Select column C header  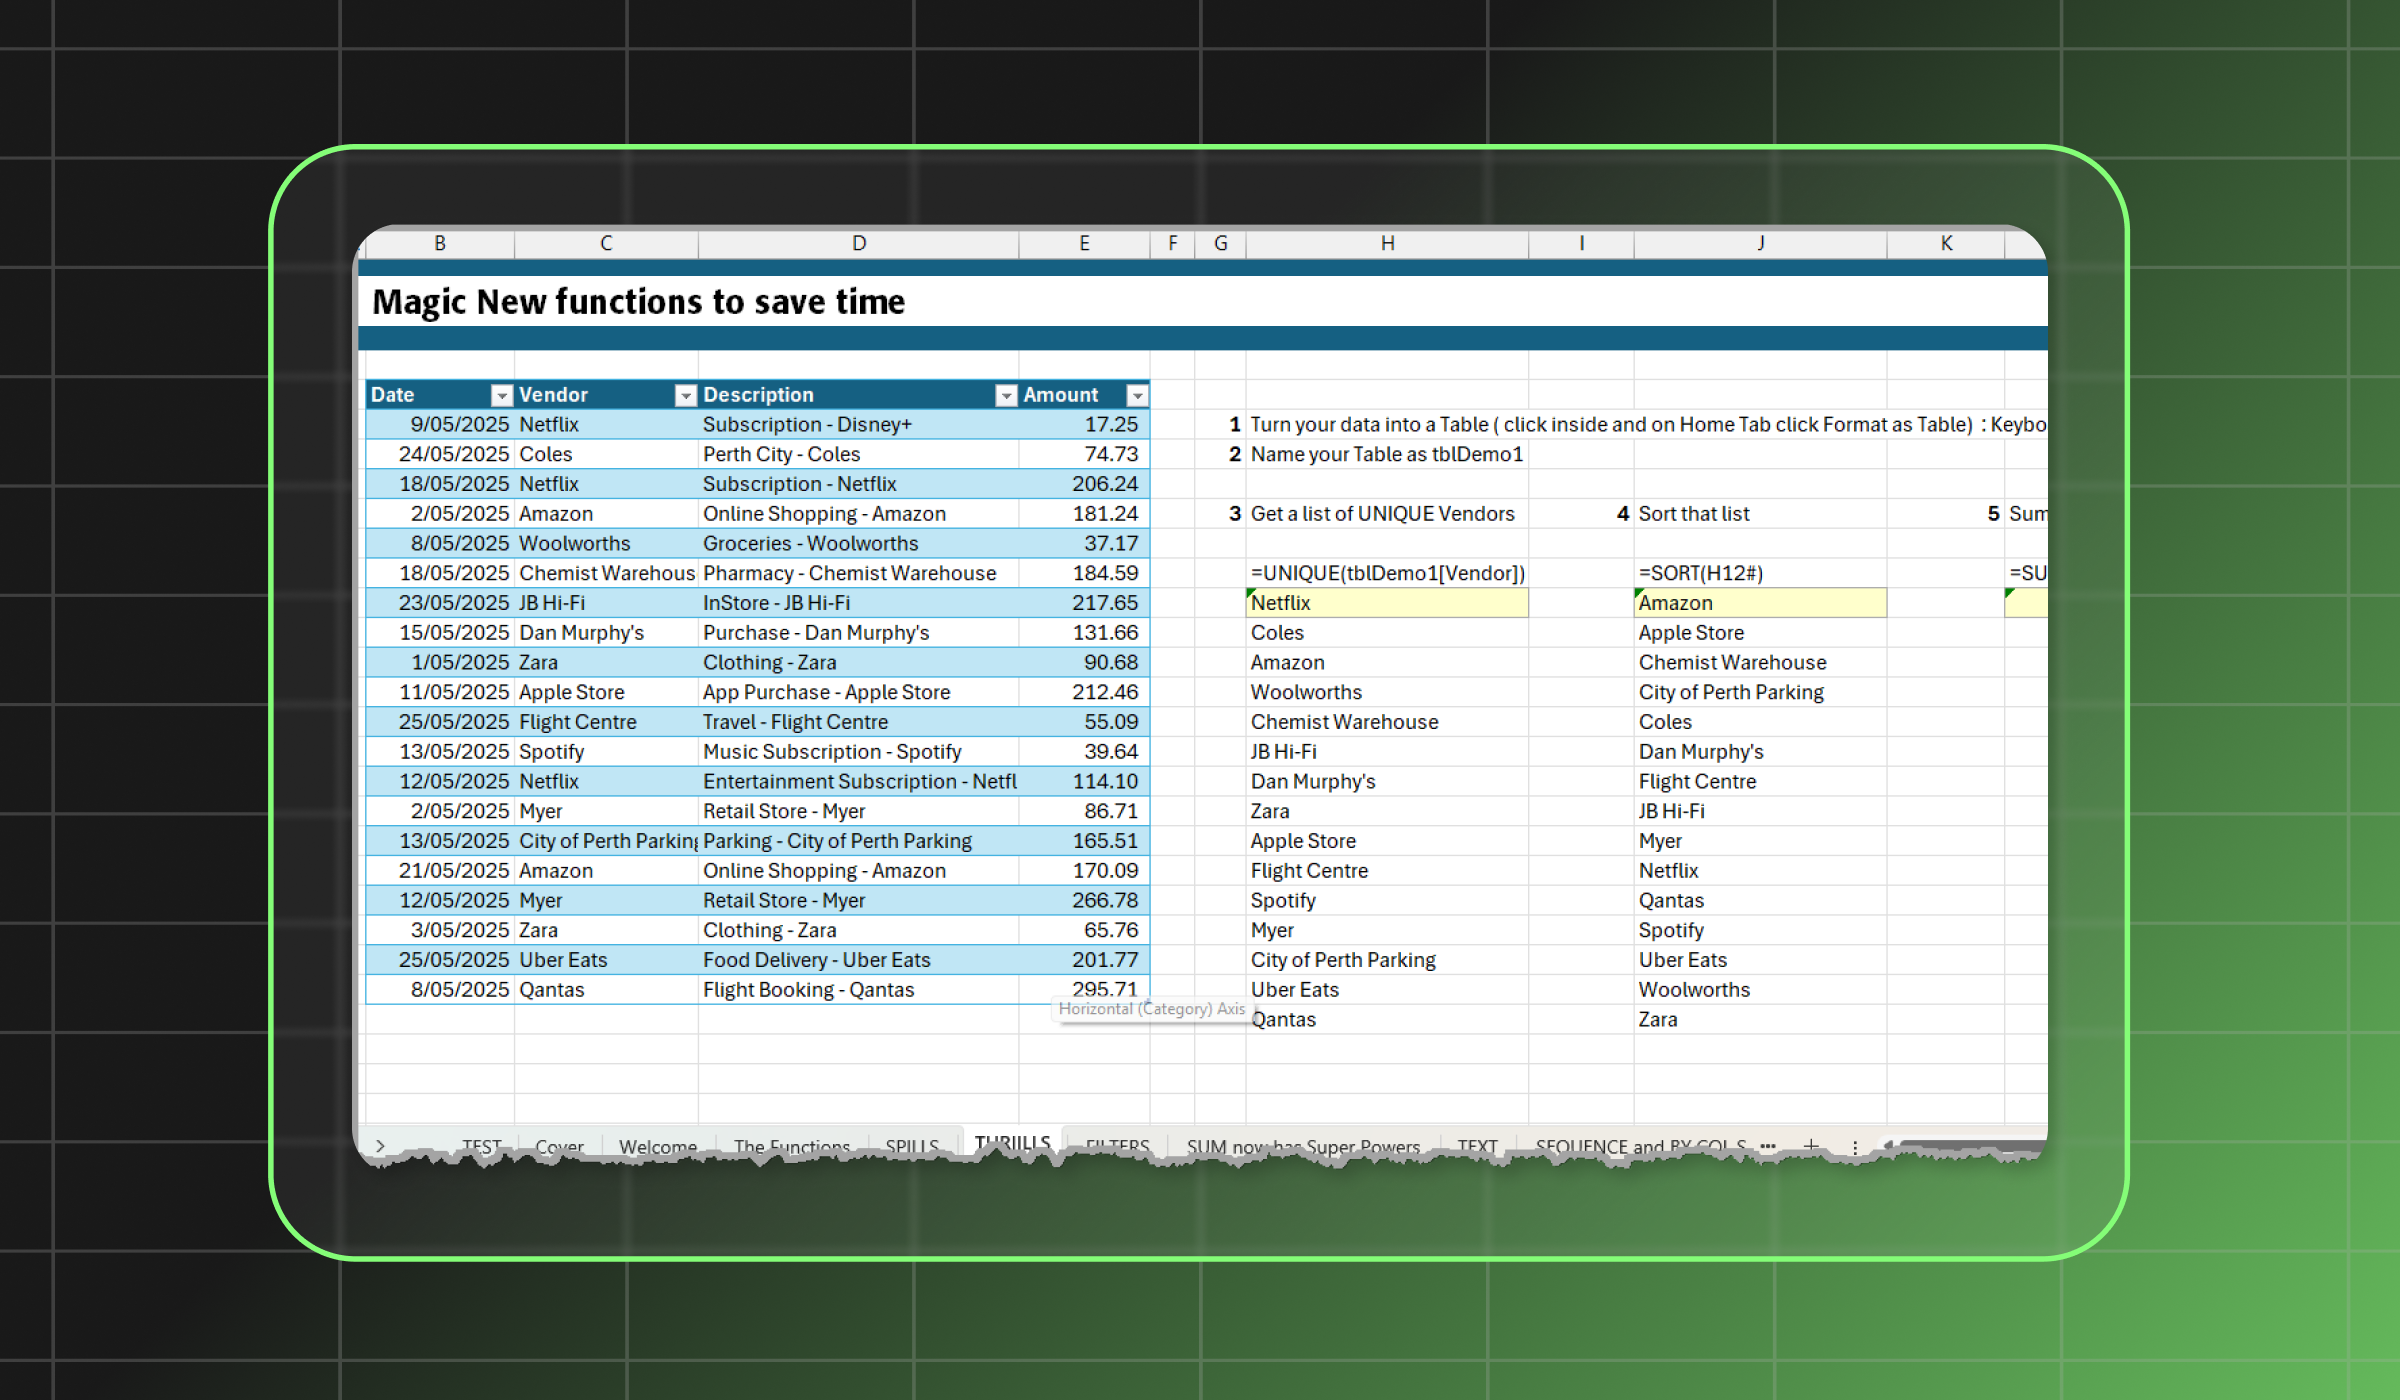(606, 243)
